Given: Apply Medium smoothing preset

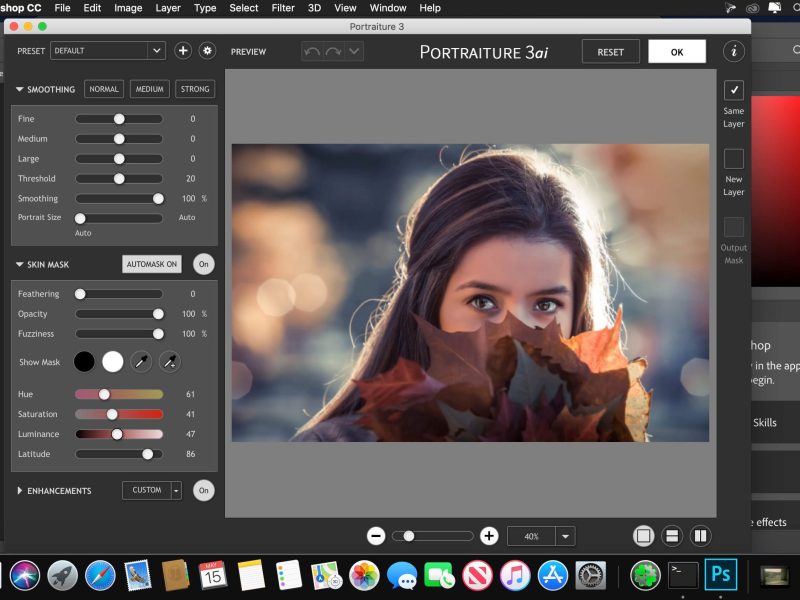Looking at the screenshot, I should (x=149, y=89).
